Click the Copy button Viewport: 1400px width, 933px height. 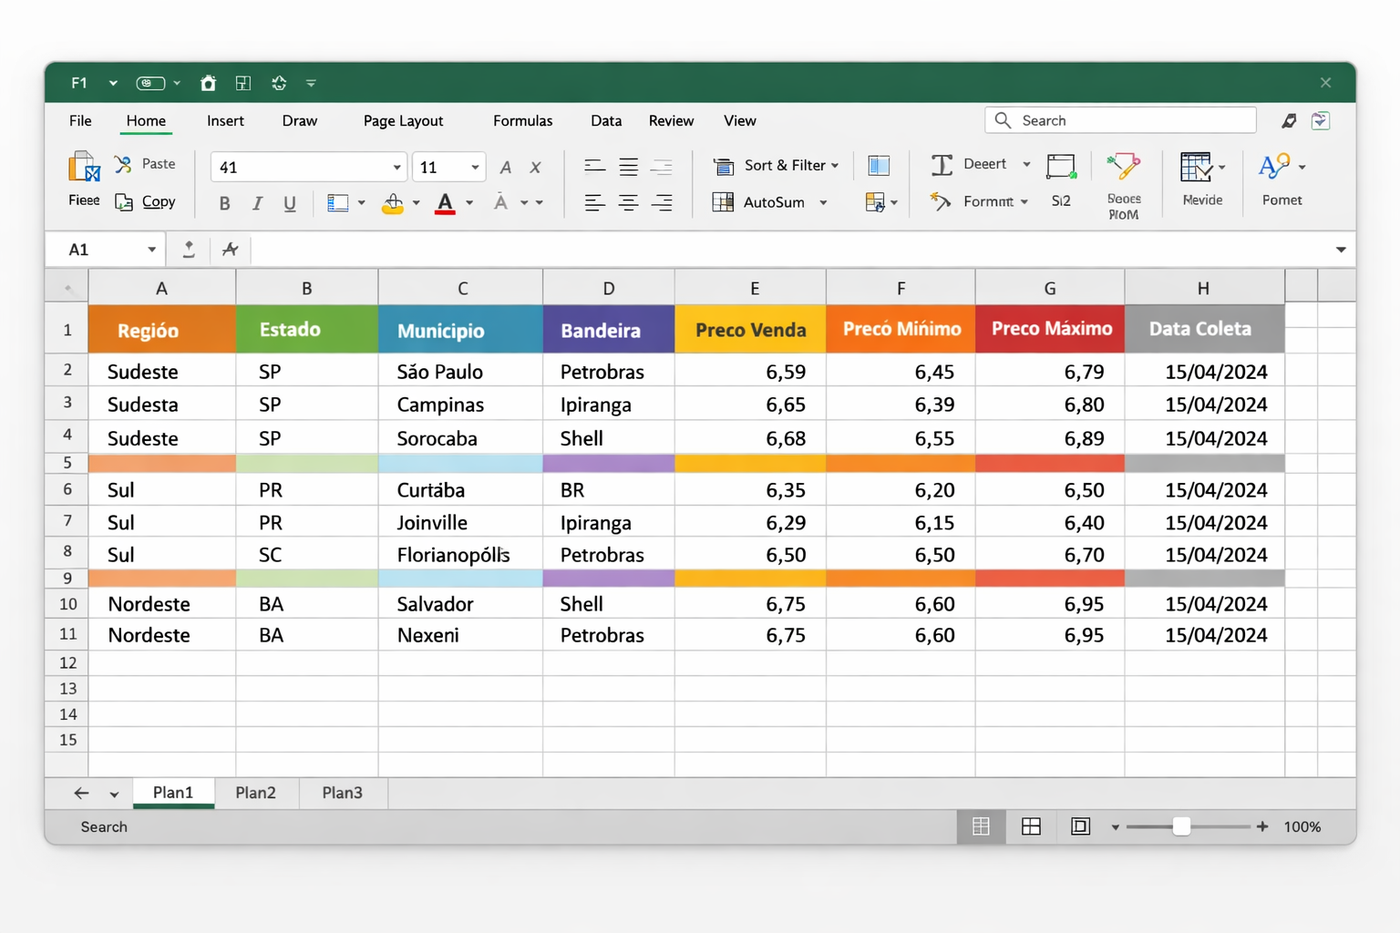(x=146, y=202)
